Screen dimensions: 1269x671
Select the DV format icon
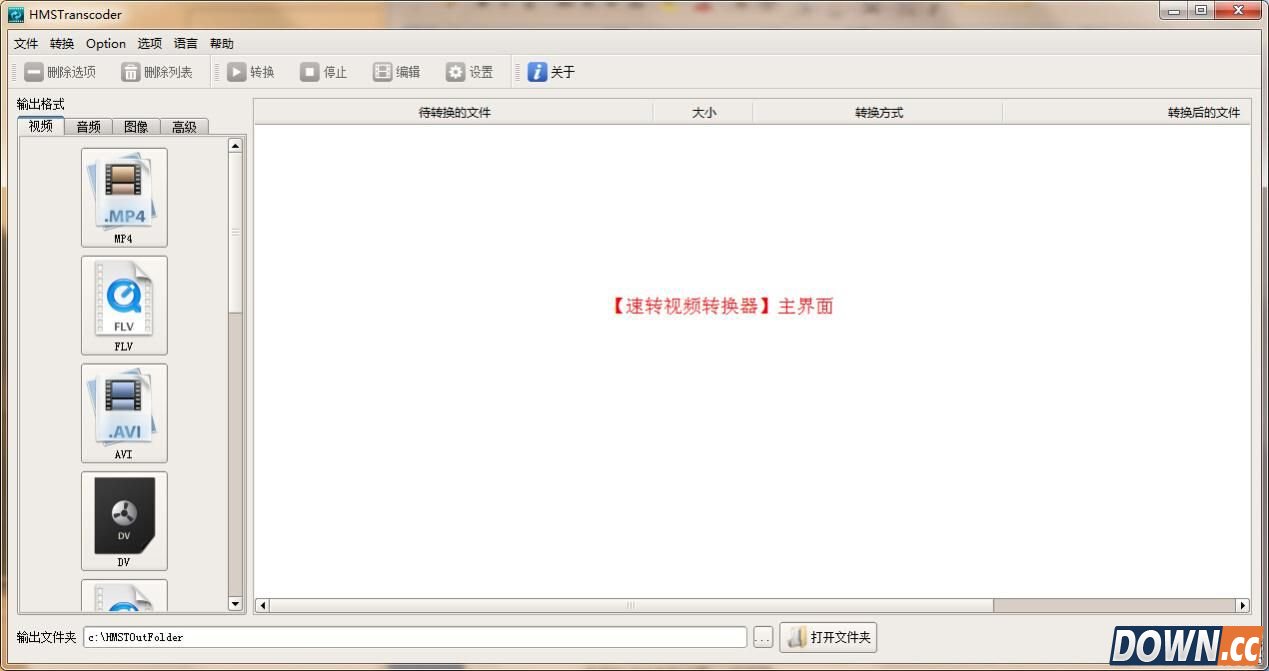point(124,520)
